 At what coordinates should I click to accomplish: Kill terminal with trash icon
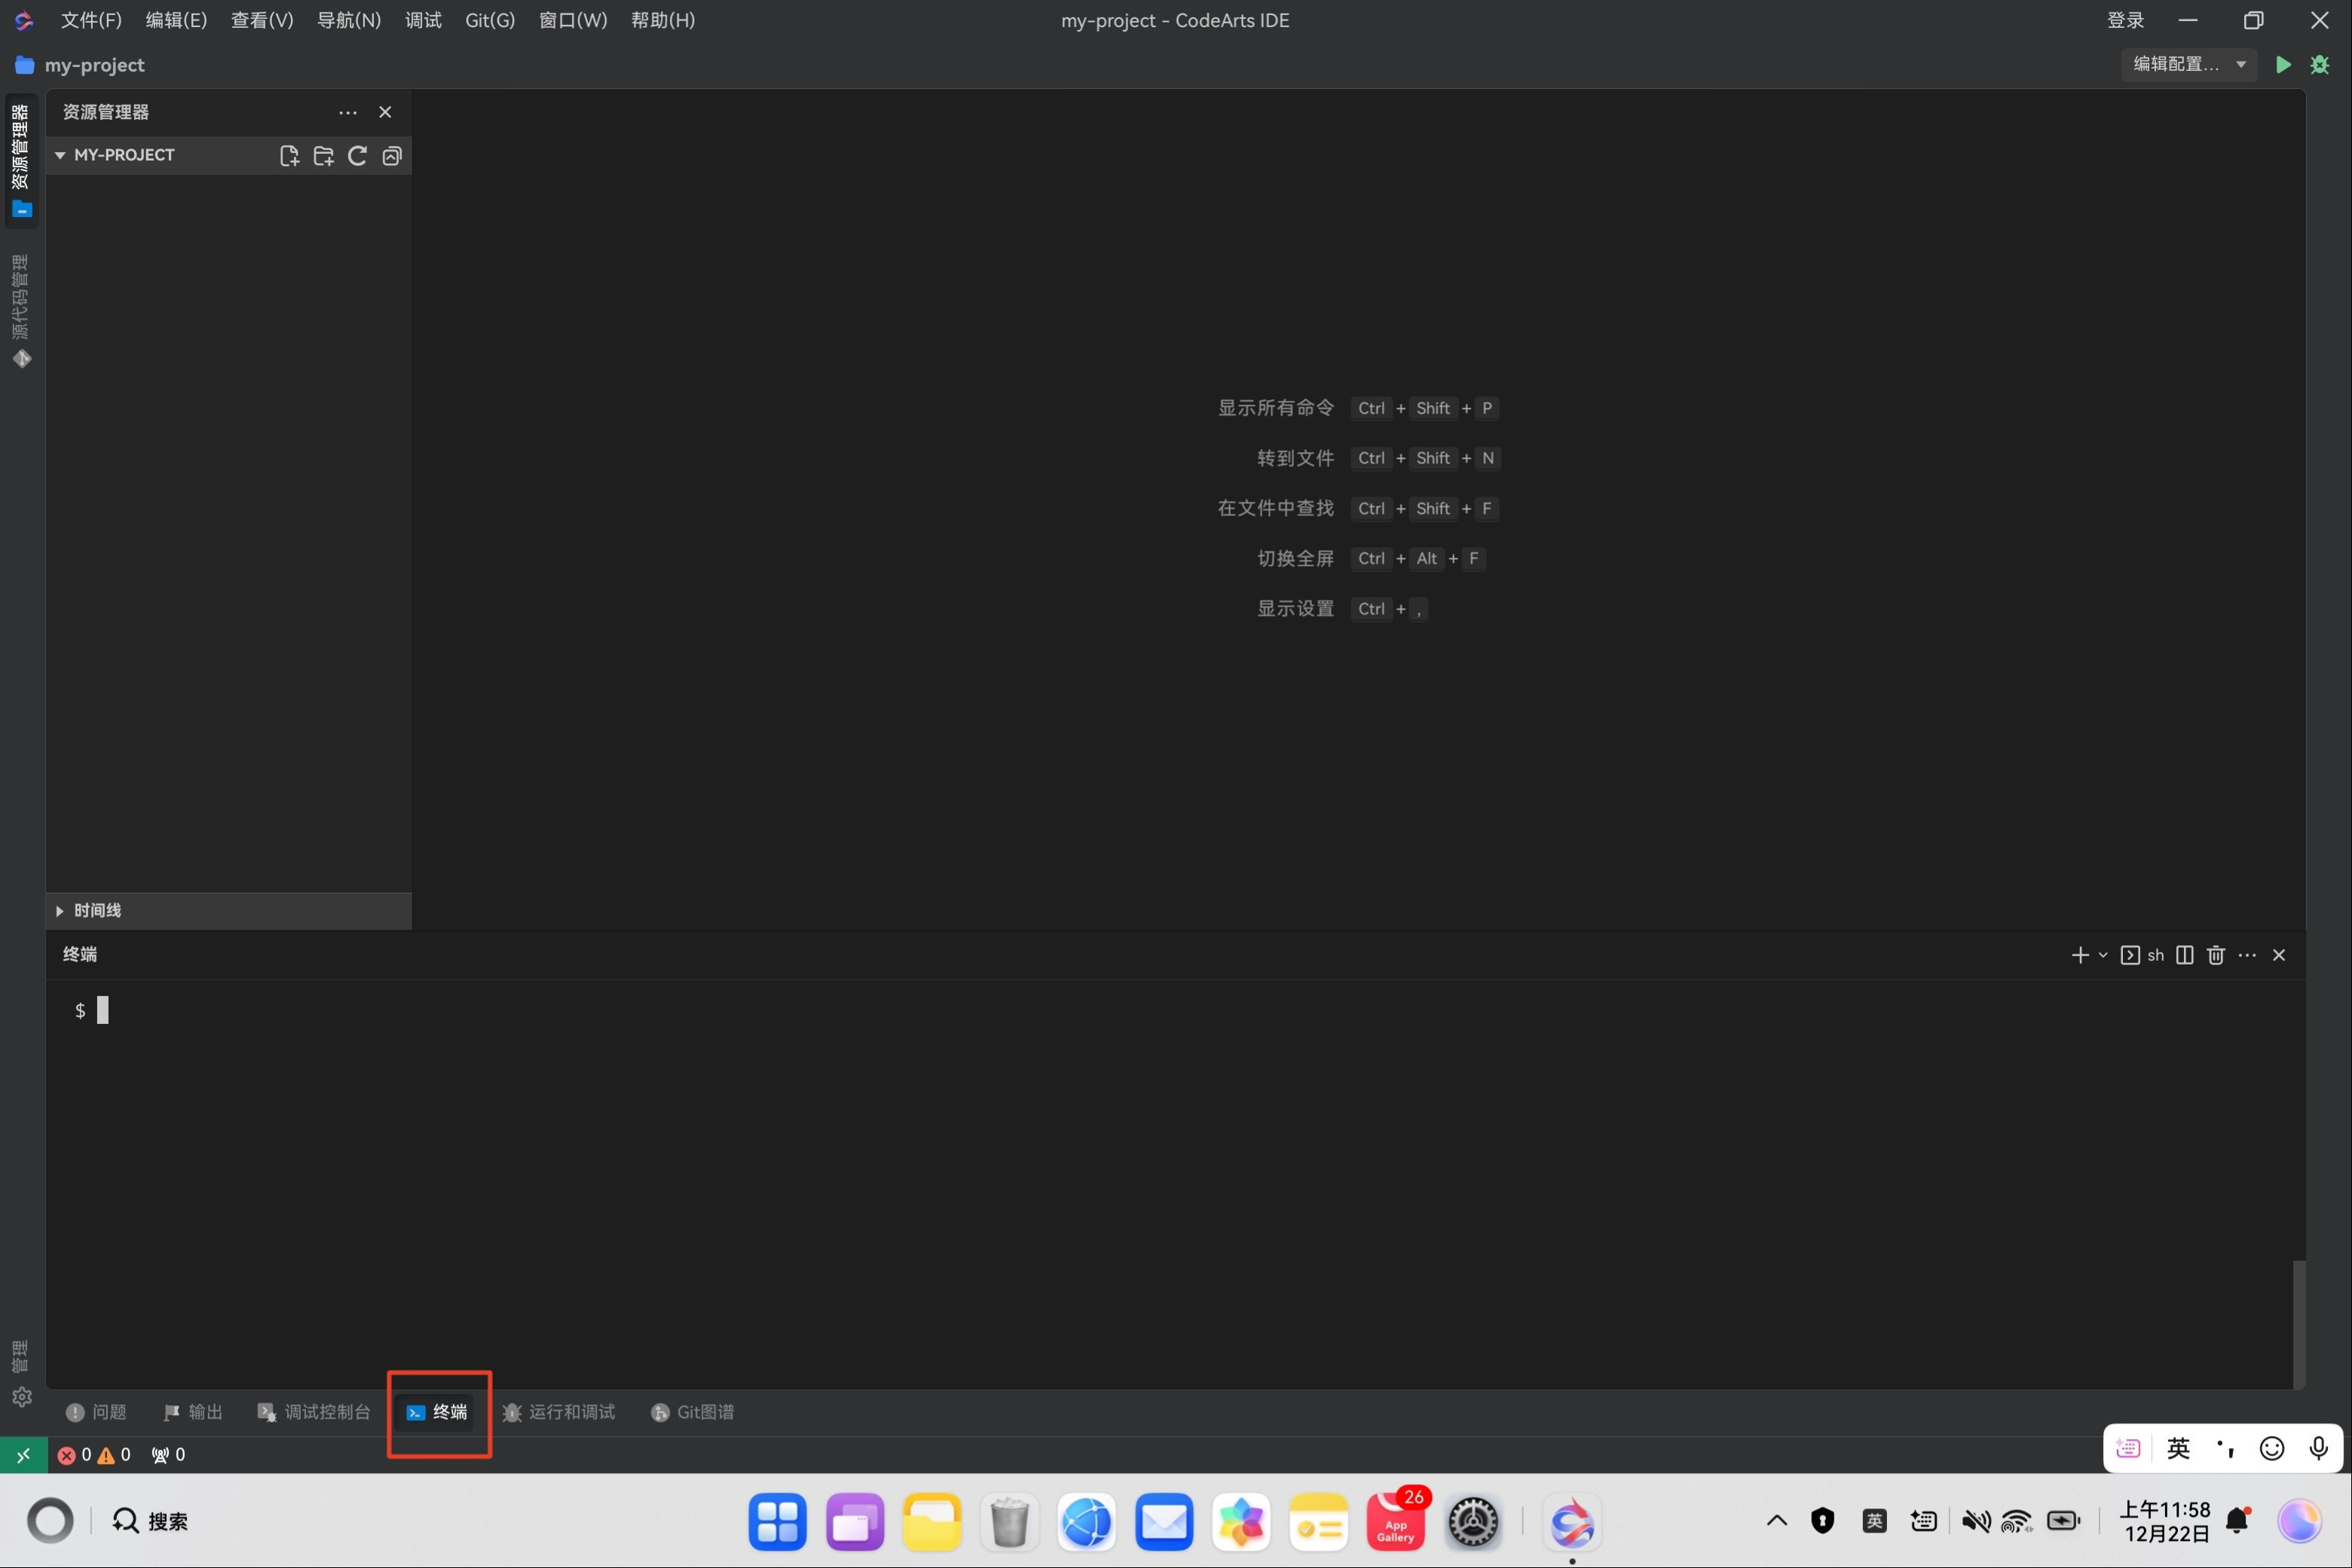pyautogui.click(x=2215, y=955)
